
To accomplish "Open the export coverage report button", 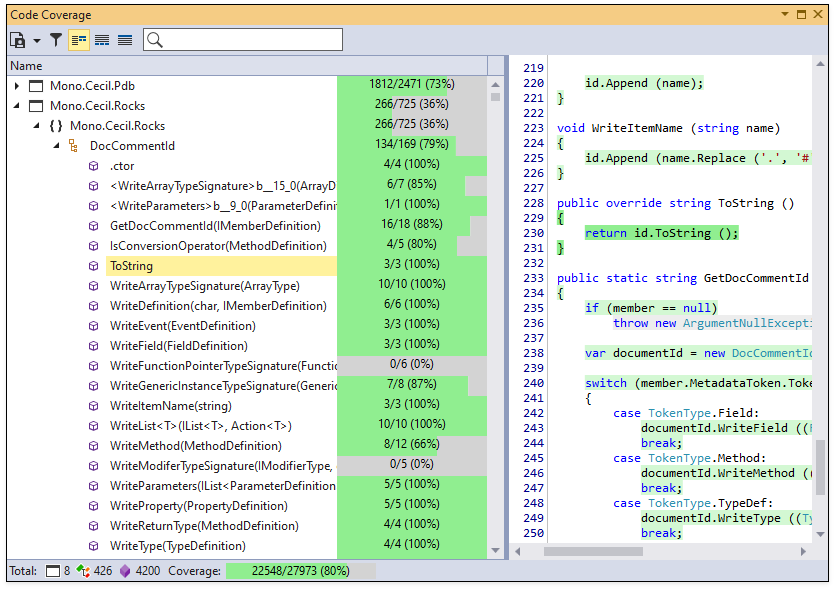I will [x=18, y=40].
